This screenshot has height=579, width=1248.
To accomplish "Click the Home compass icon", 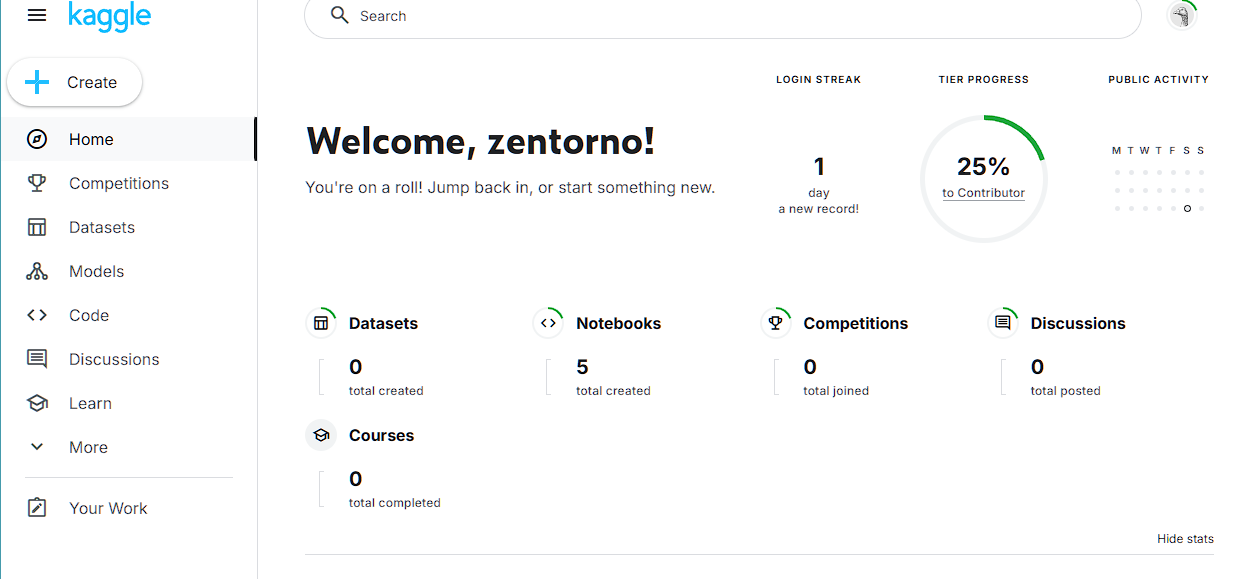I will tap(37, 139).
